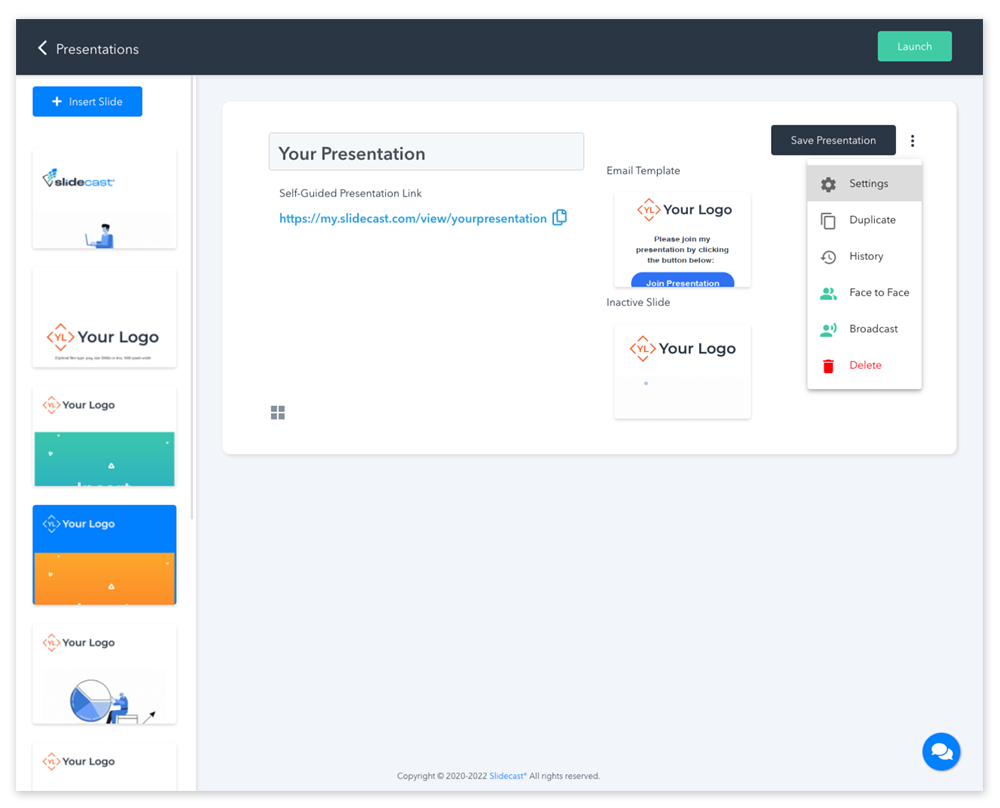Viewport: 1000px width, 808px height.
Task: Click the copy link clipboard icon
Action: (x=559, y=217)
